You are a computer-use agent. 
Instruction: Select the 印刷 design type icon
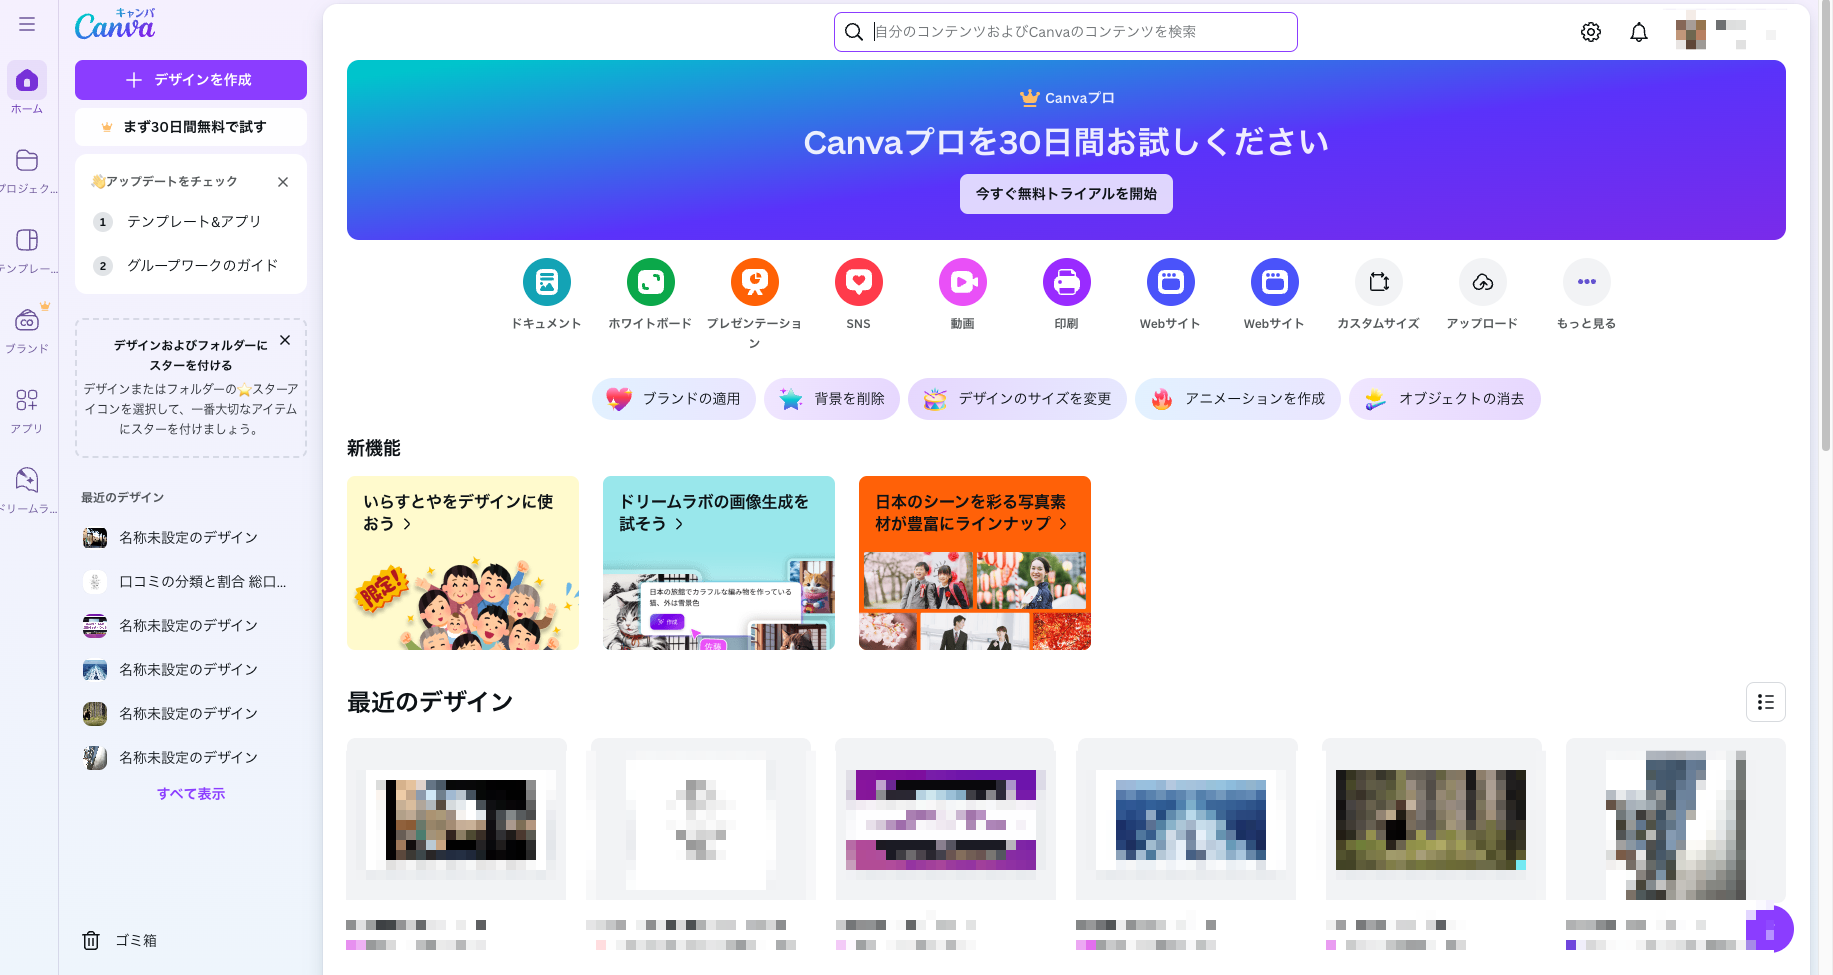point(1067,282)
